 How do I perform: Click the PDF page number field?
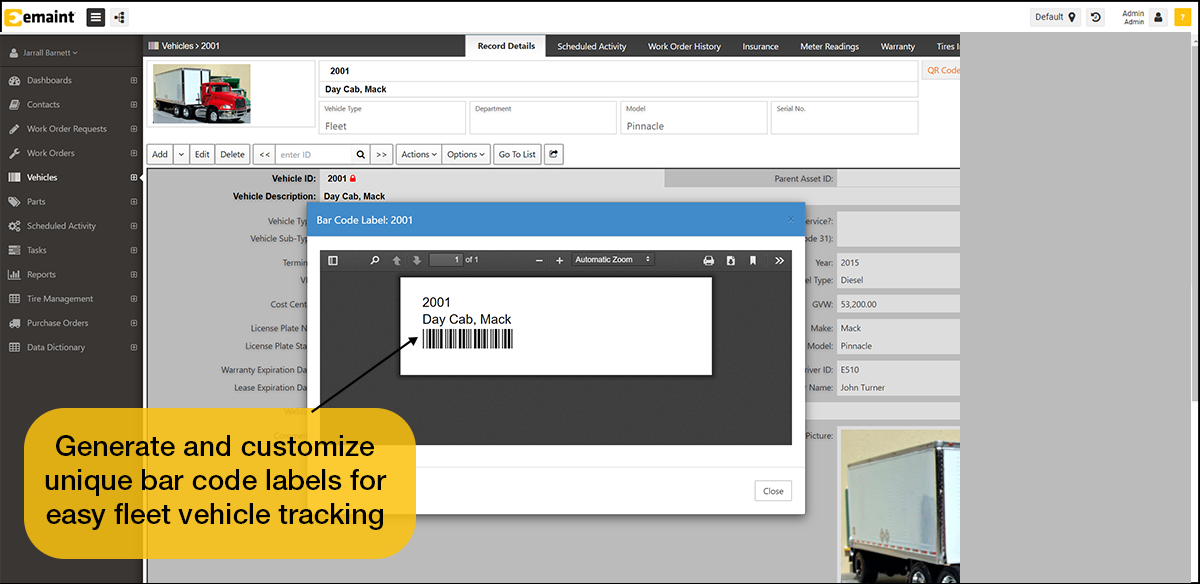click(x=445, y=260)
